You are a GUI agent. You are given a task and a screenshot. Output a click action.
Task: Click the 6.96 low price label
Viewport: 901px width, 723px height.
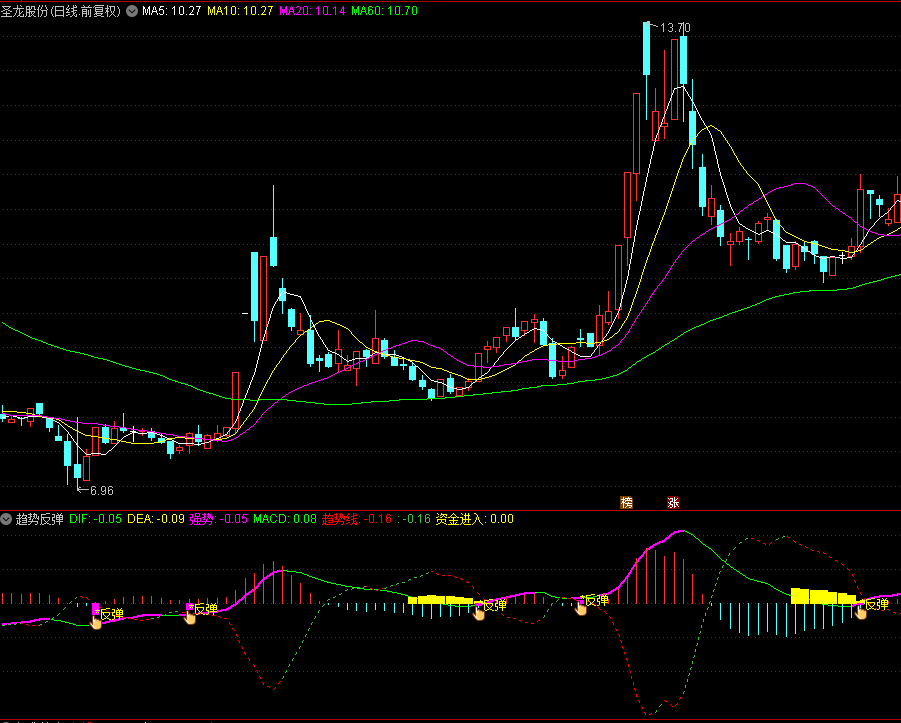coord(102,491)
